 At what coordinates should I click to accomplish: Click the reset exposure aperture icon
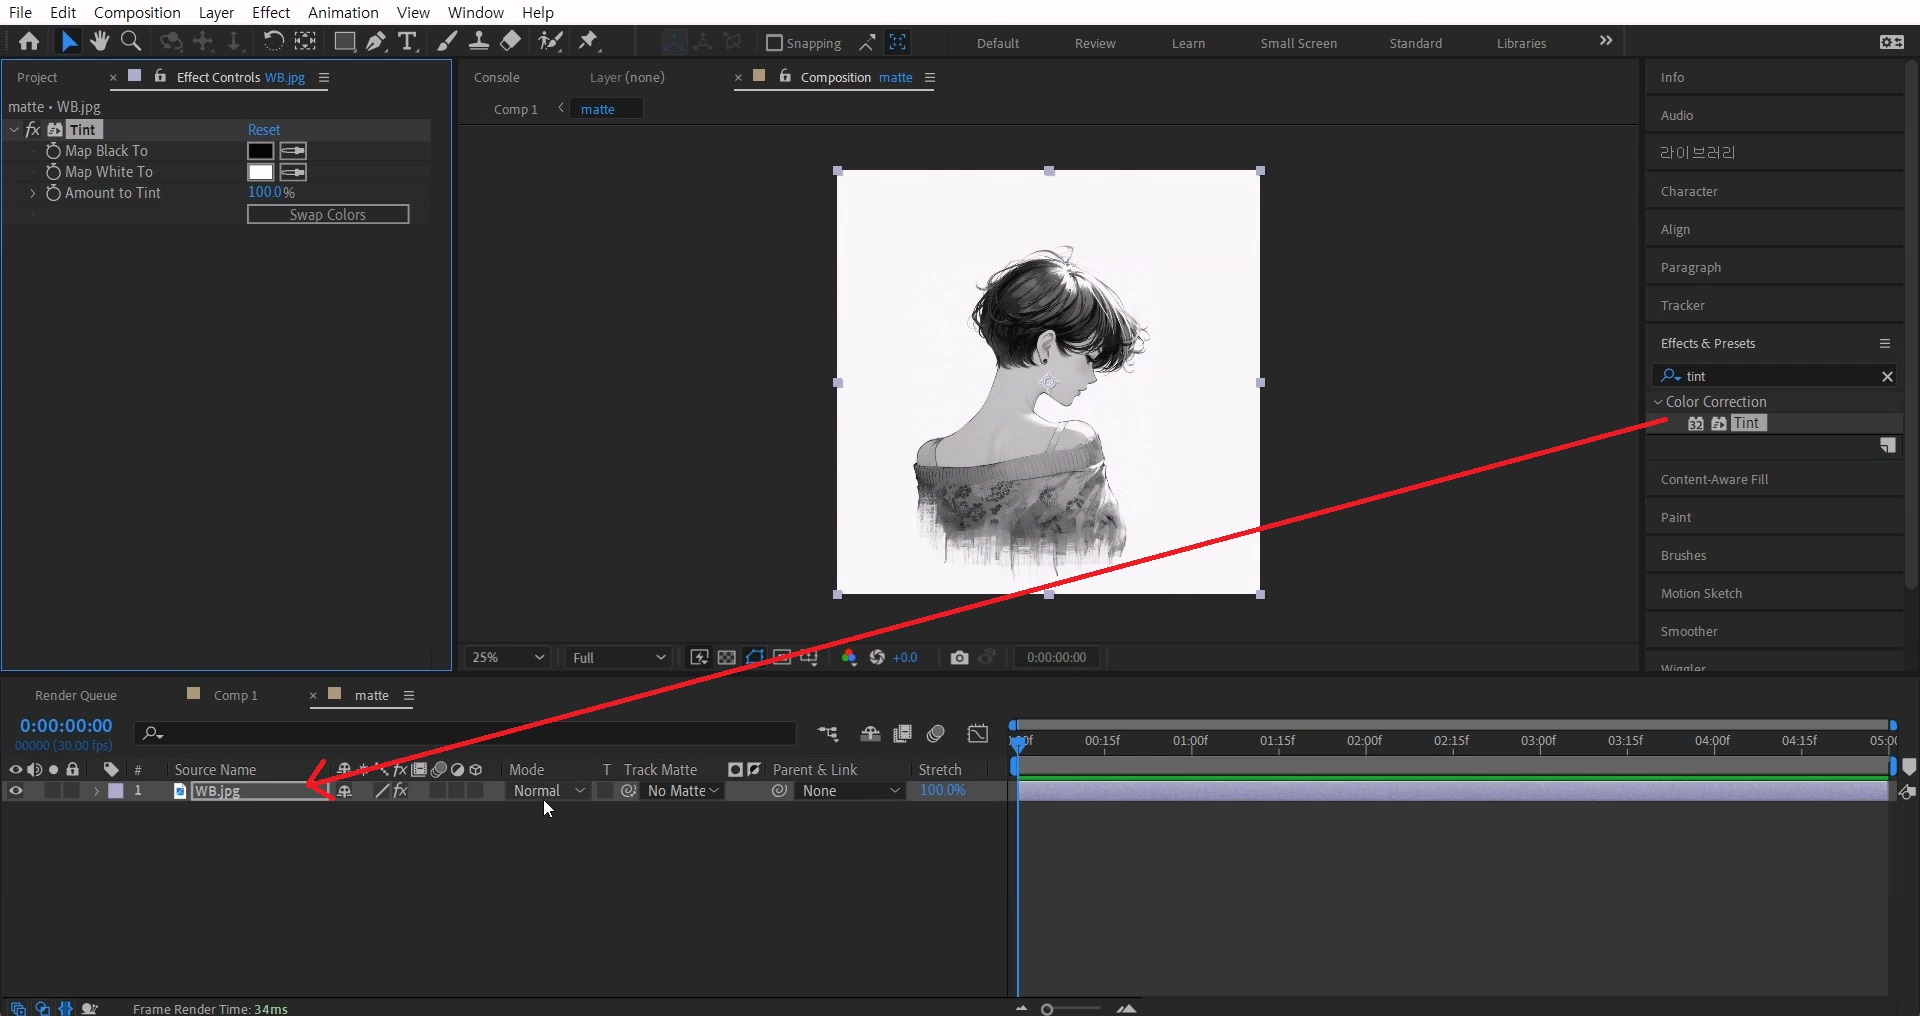point(877,657)
